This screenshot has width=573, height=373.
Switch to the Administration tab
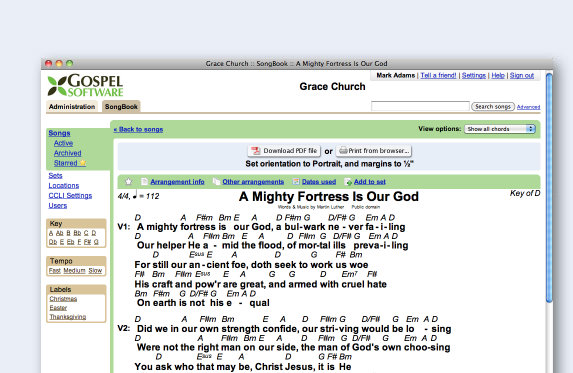[72, 106]
